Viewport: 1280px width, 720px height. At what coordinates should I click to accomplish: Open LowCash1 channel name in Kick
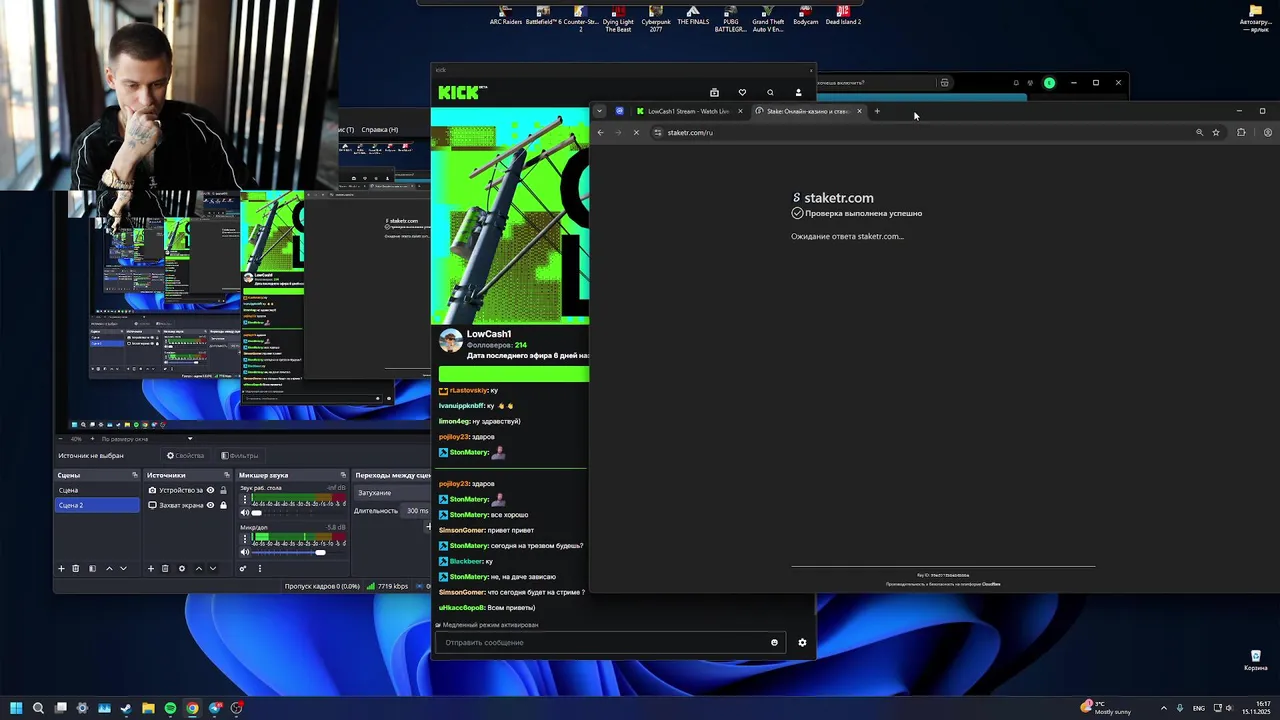click(489, 334)
